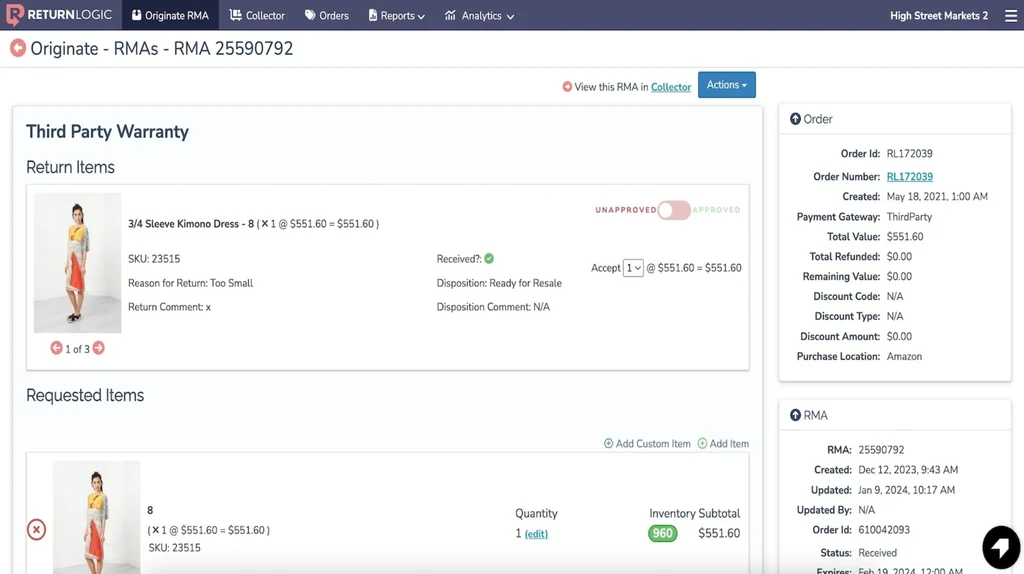Click the back arrow beside Originate title

click(18, 48)
